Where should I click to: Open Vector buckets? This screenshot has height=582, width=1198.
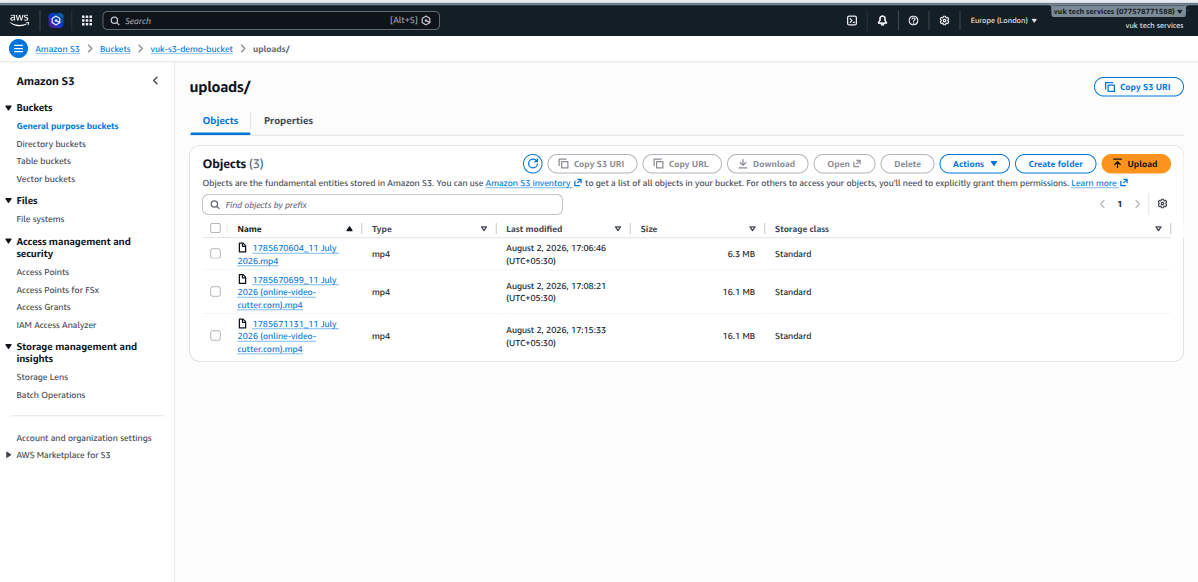coord(46,179)
